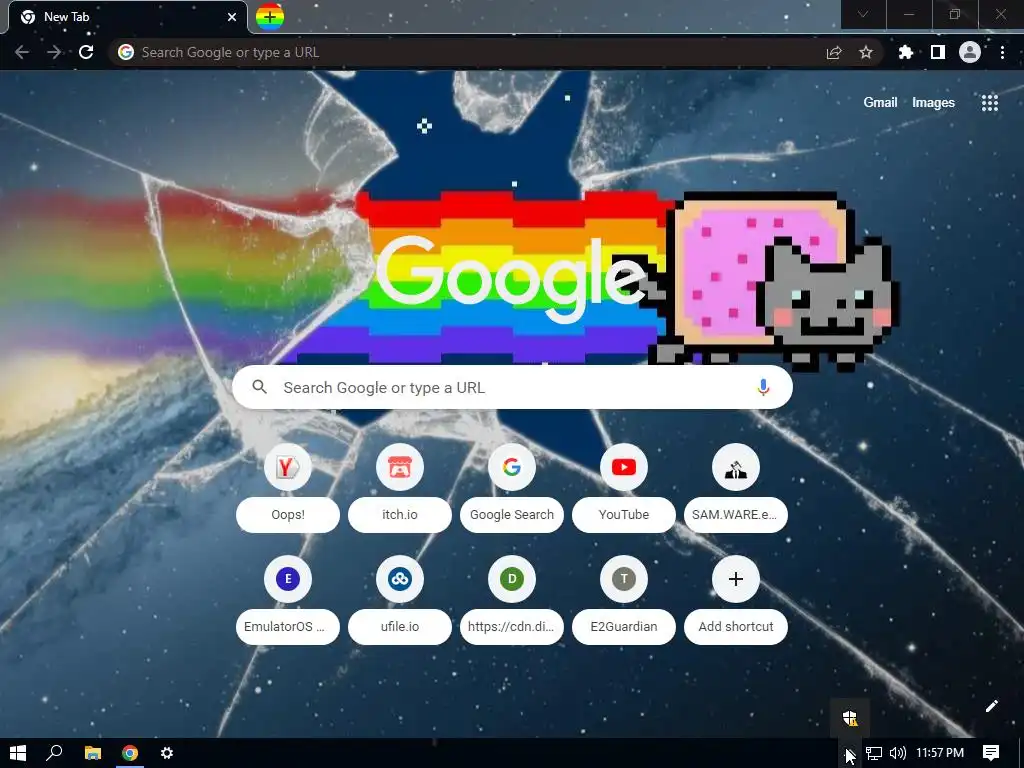Open the network status tray icon
This screenshot has height=768, width=1024.
tap(874, 753)
